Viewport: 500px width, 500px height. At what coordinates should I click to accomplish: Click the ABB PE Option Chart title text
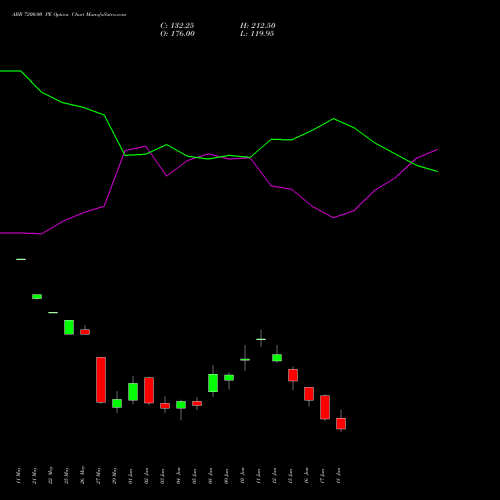point(69,15)
